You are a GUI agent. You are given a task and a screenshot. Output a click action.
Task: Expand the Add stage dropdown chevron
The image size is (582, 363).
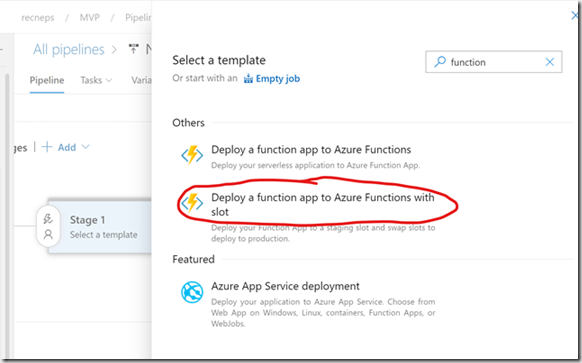click(85, 147)
